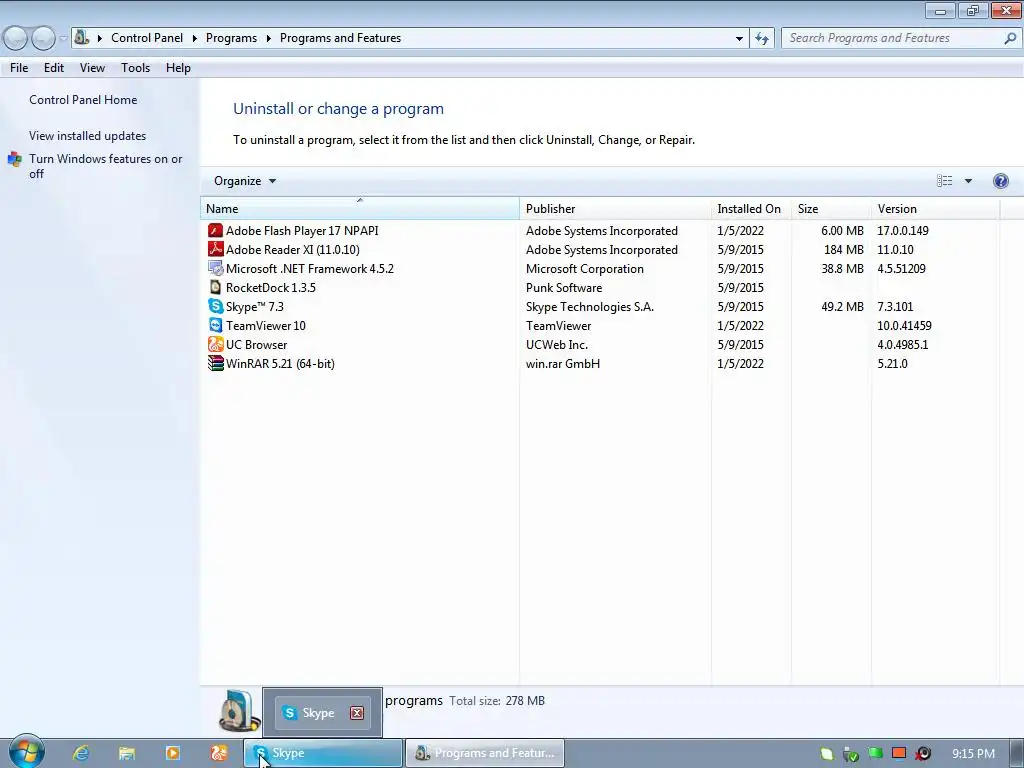This screenshot has width=1024, height=768.
Task: Open Windows Media Player taskbar icon
Action: (x=172, y=753)
